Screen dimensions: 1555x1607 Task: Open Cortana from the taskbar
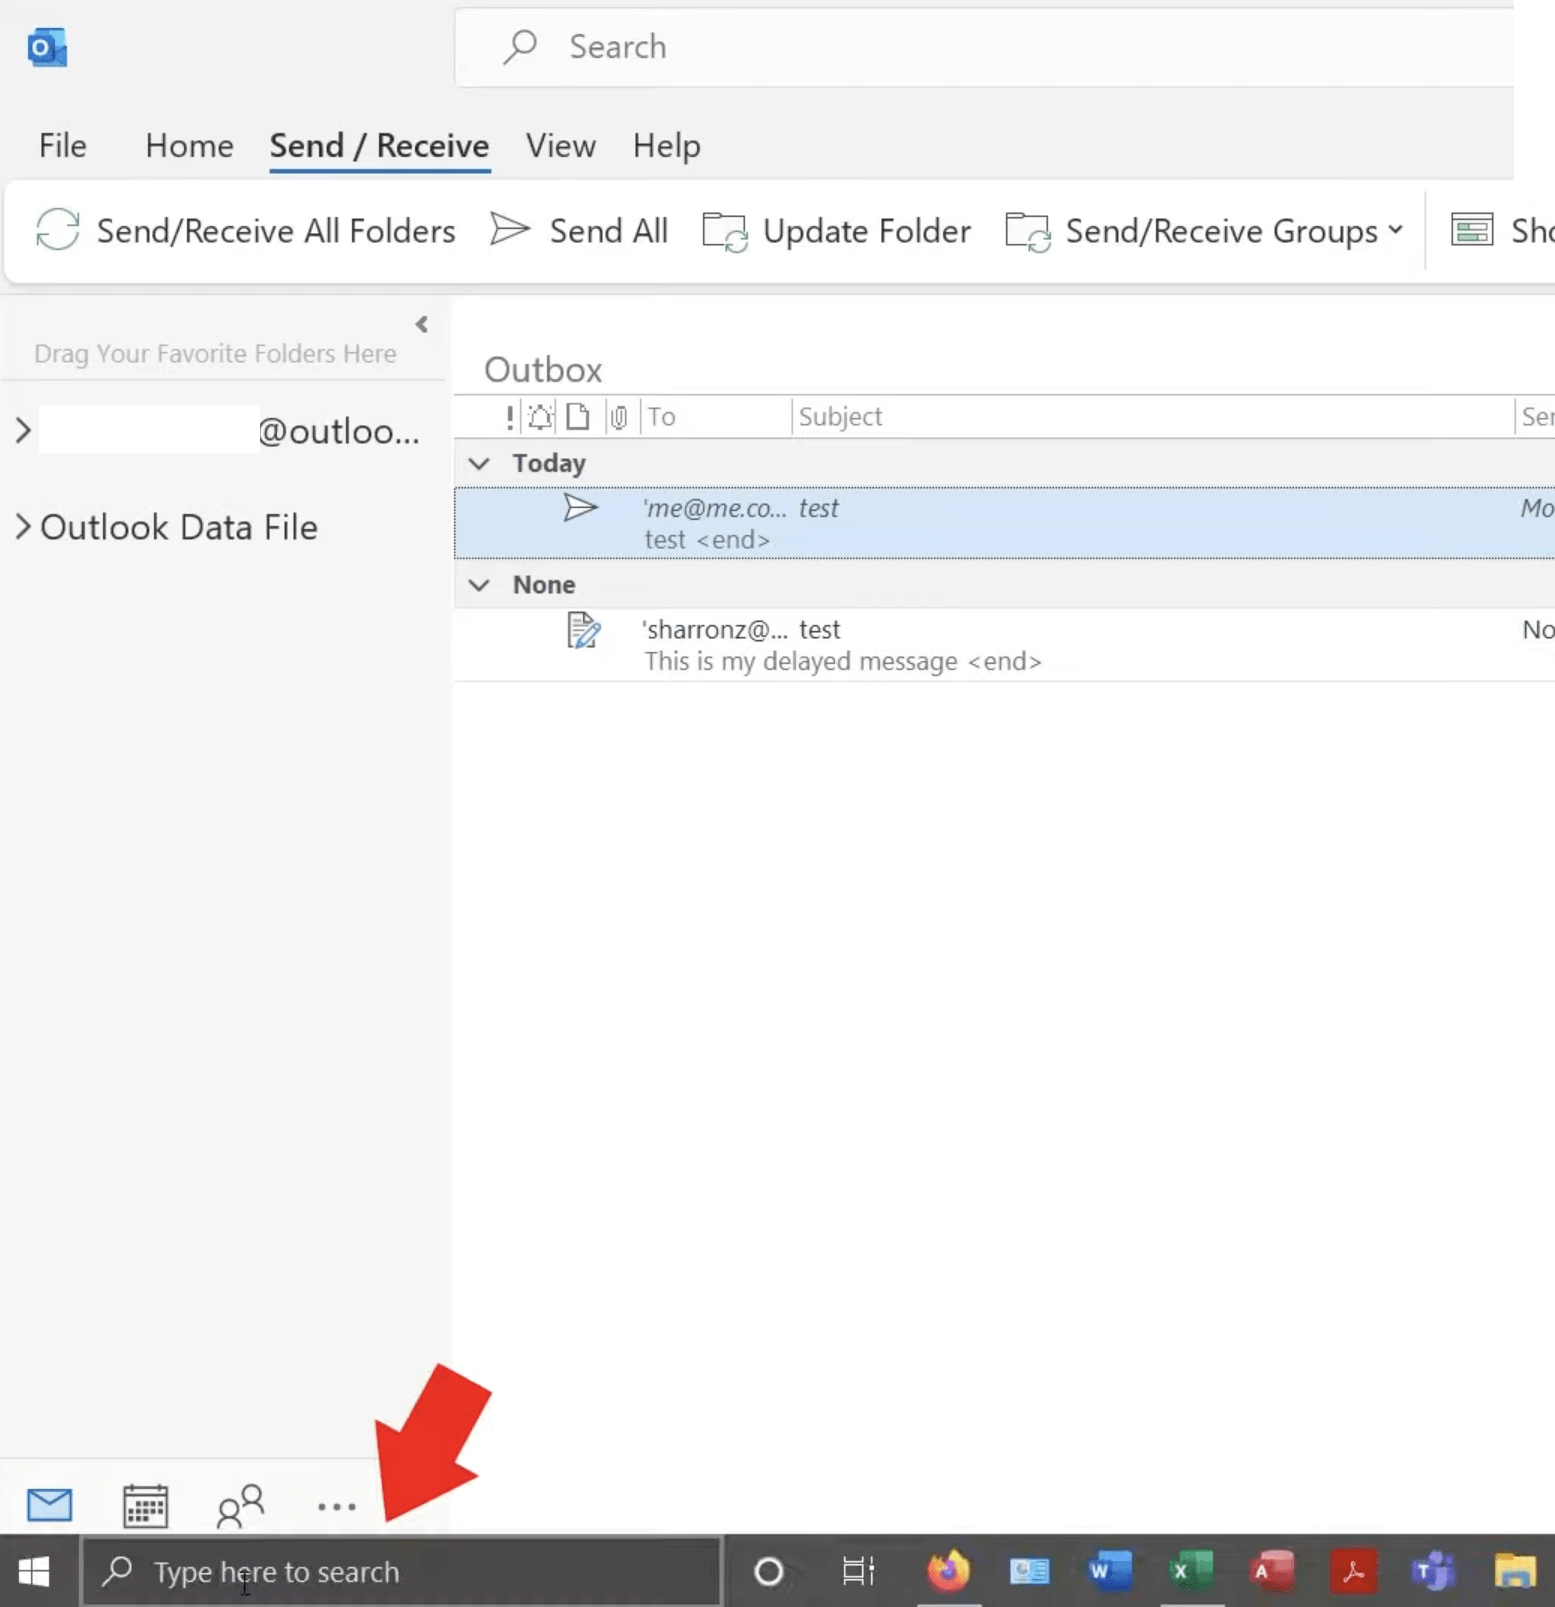point(768,1571)
